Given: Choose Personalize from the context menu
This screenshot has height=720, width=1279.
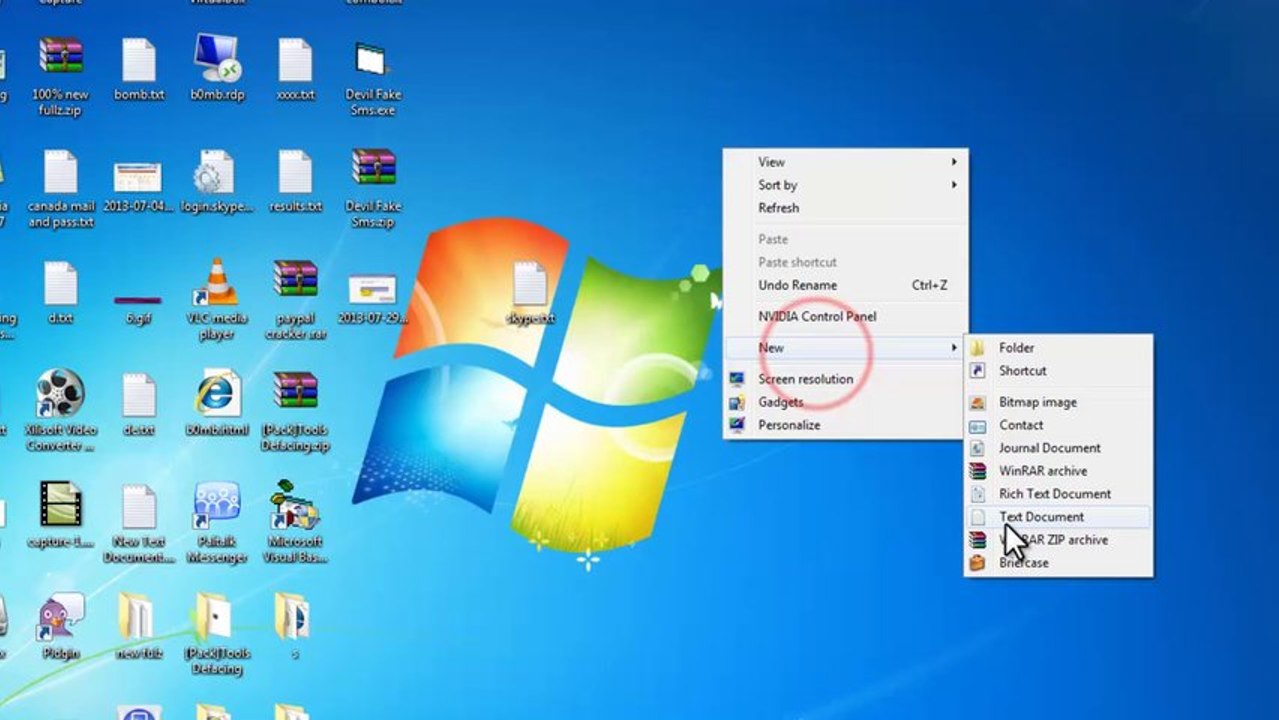Looking at the screenshot, I should click(x=845, y=425).
